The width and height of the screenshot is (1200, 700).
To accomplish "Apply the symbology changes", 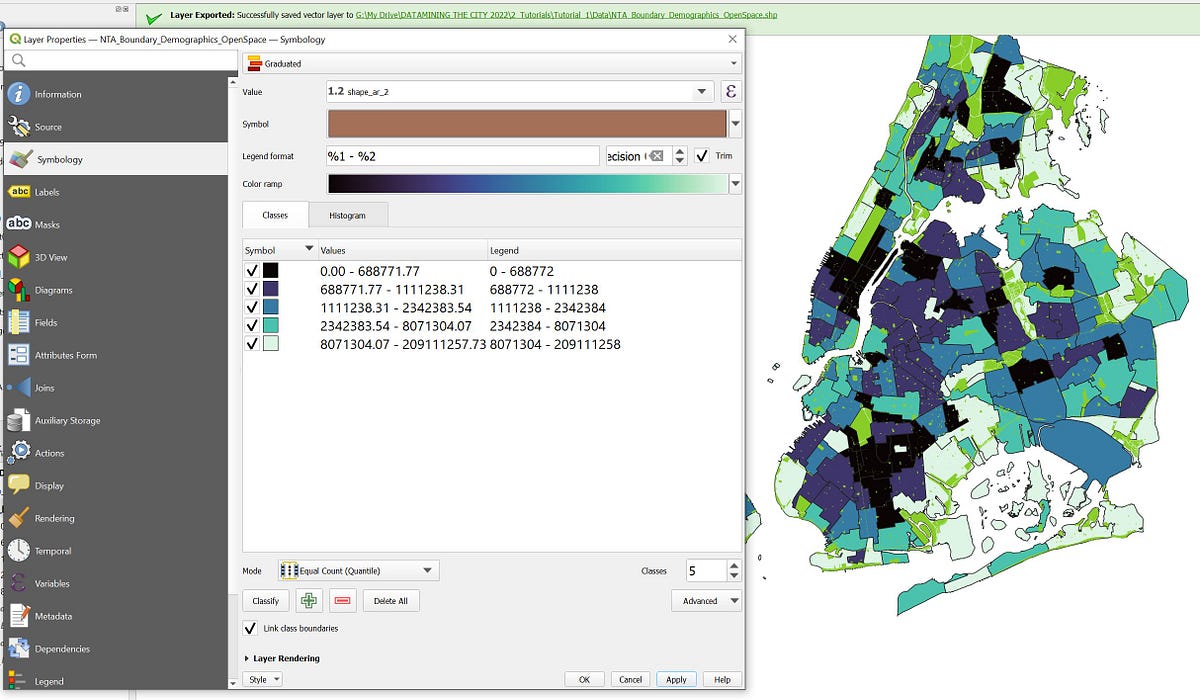I will point(676,679).
